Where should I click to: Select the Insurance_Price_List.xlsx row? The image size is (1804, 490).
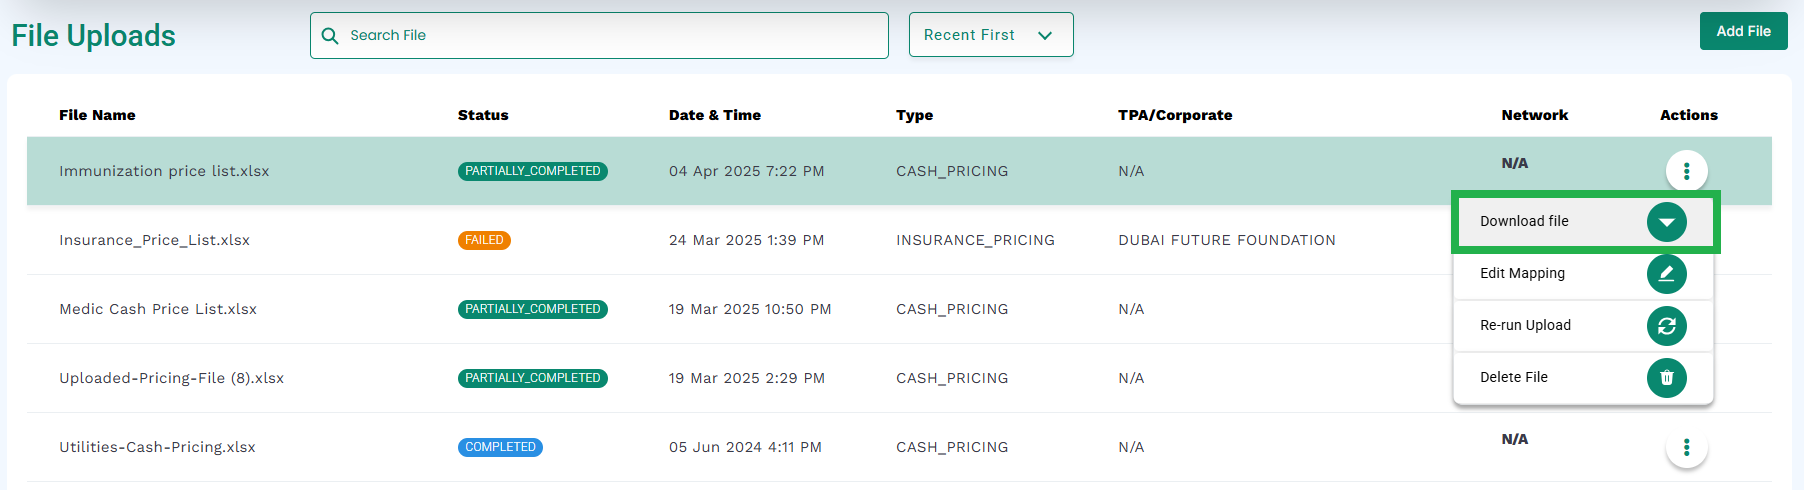coord(740,240)
